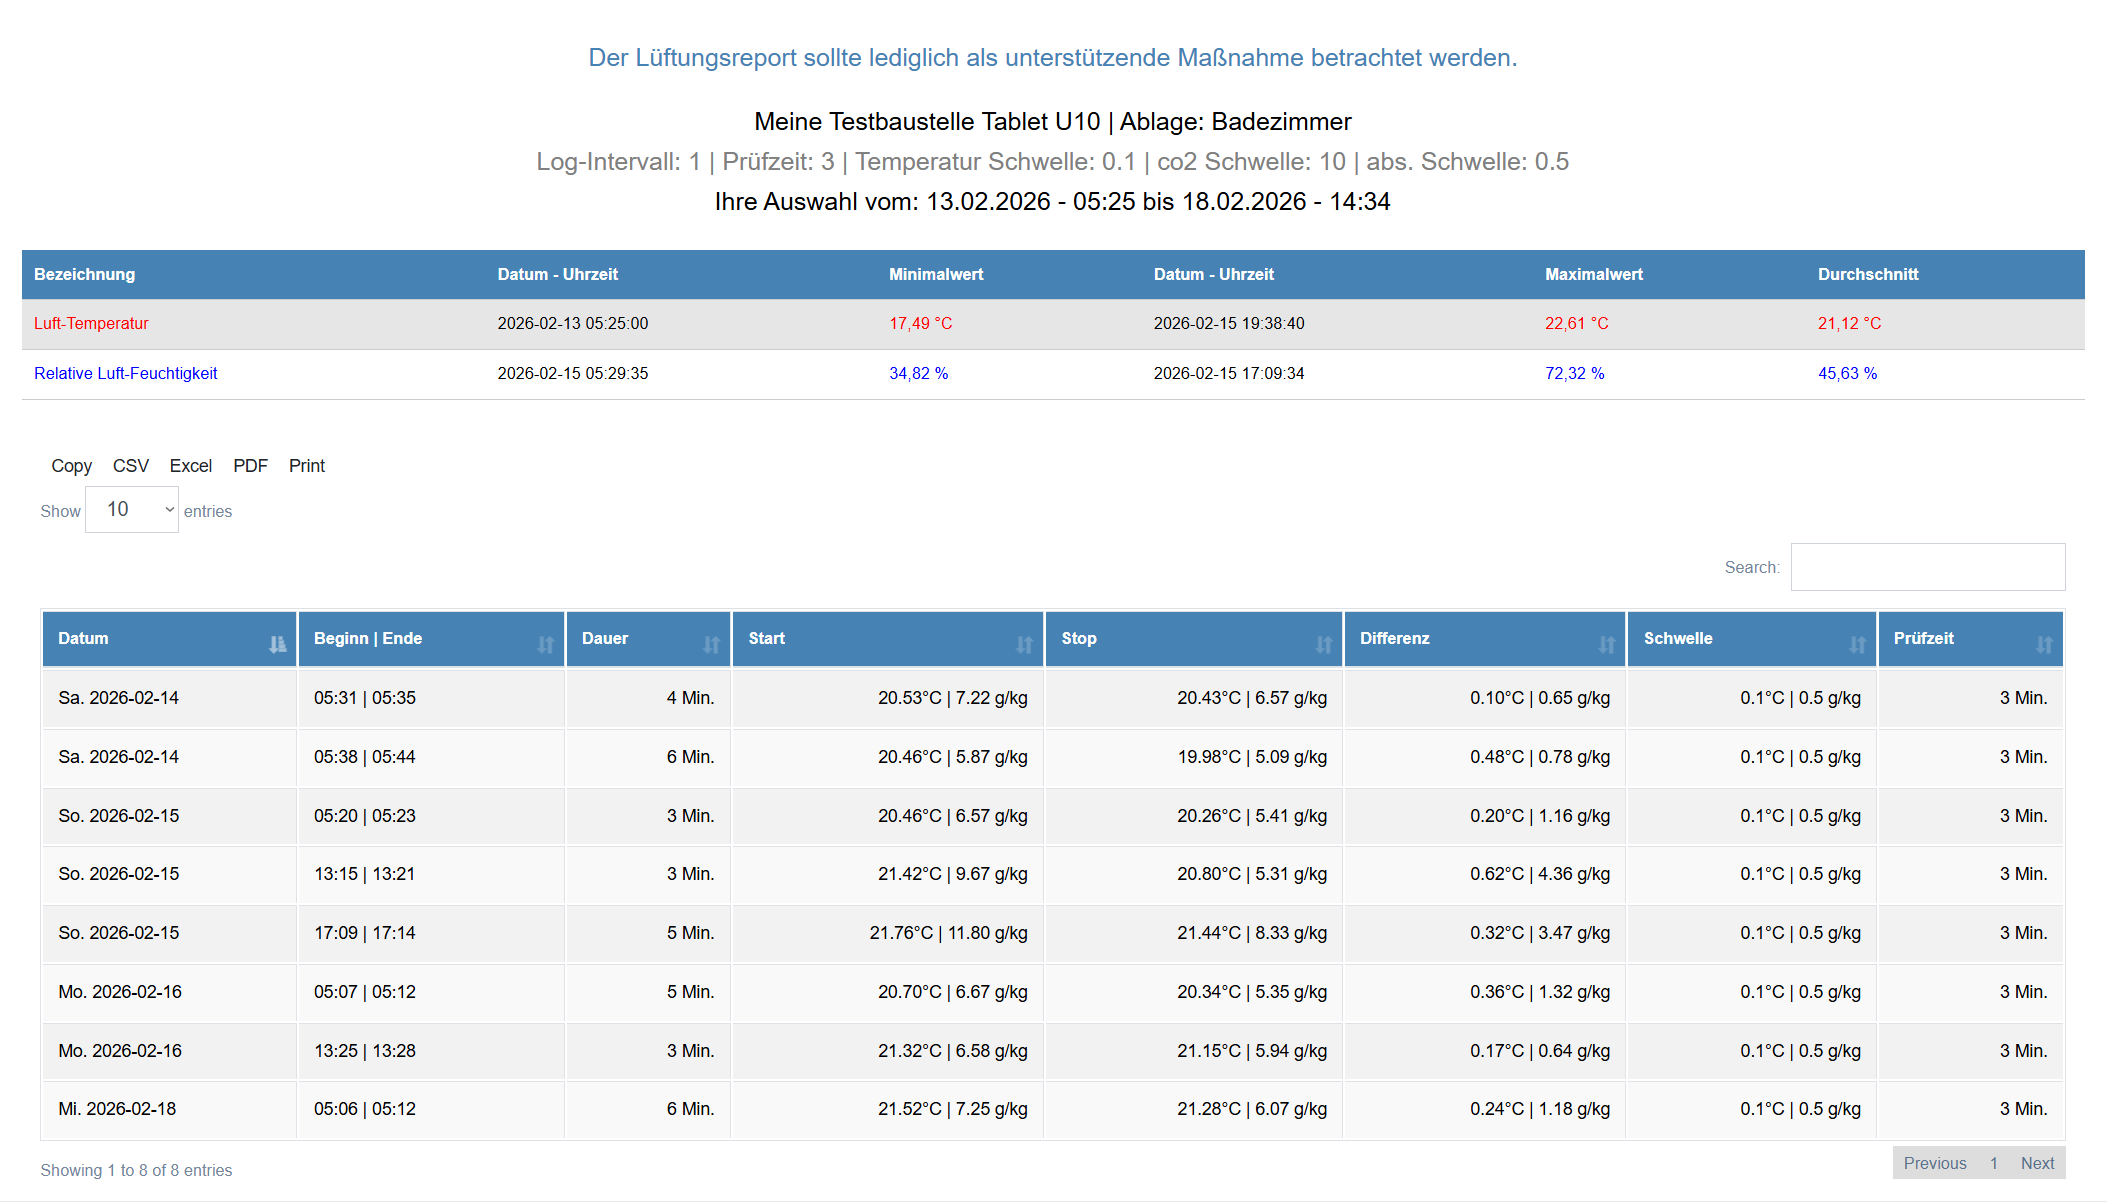Image resolution: width=2107 pixels, height=1202 pixels.
Task: Click the Relative Luft-Feuchtigkeit row label
Action: point(125,374)
